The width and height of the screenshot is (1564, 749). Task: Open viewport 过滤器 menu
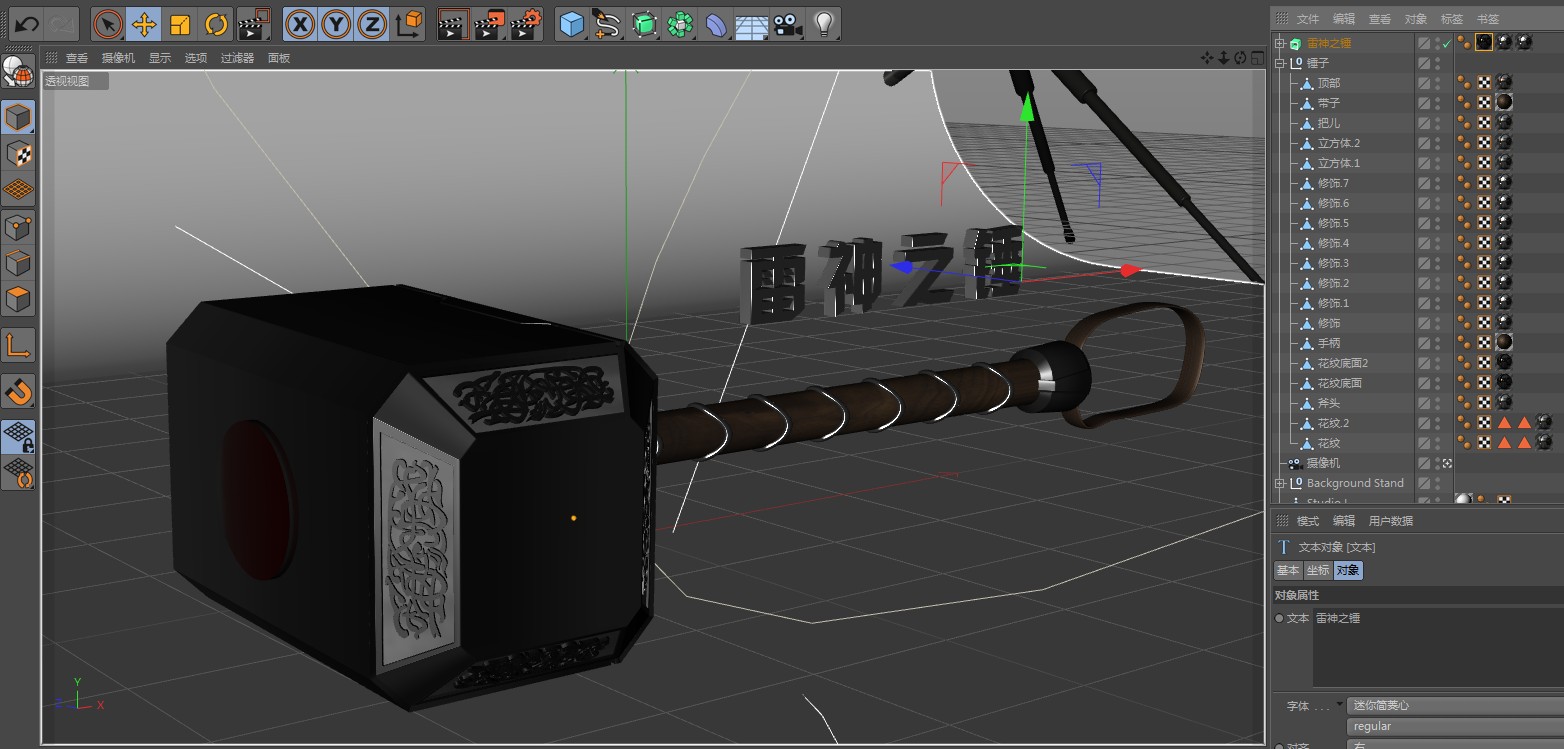click(237, 58)
